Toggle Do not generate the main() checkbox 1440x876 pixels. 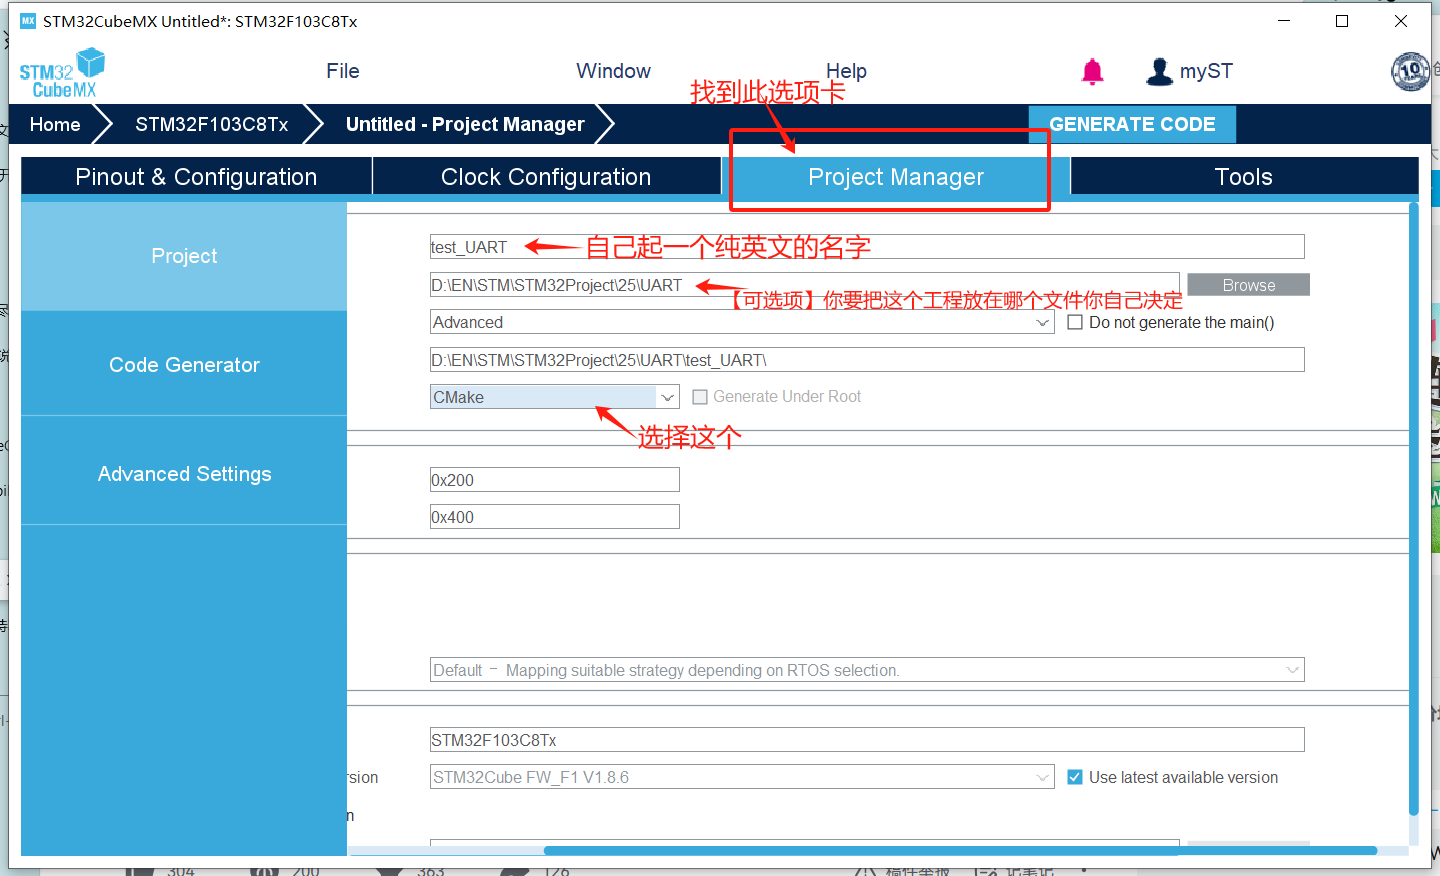pyautogui.click(x=1075, y=322)
